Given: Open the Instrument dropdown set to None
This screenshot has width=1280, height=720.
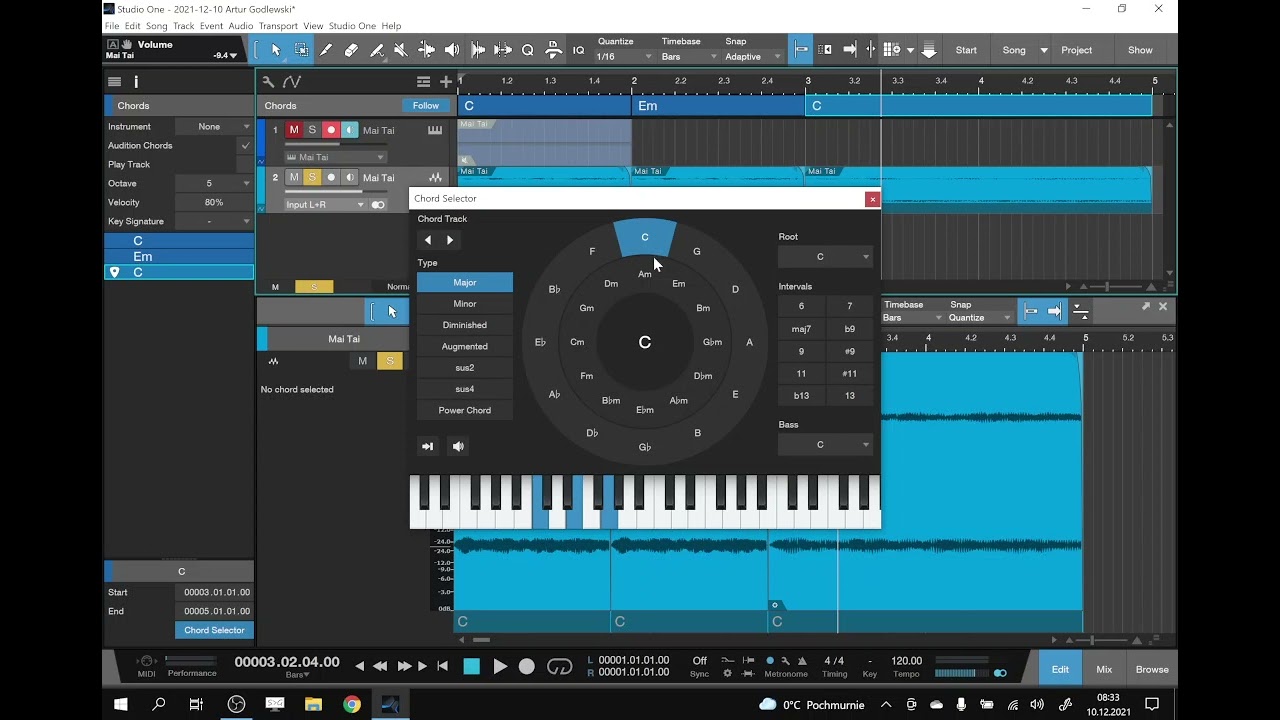Looking at the screenshot, I should click(214, 126).
